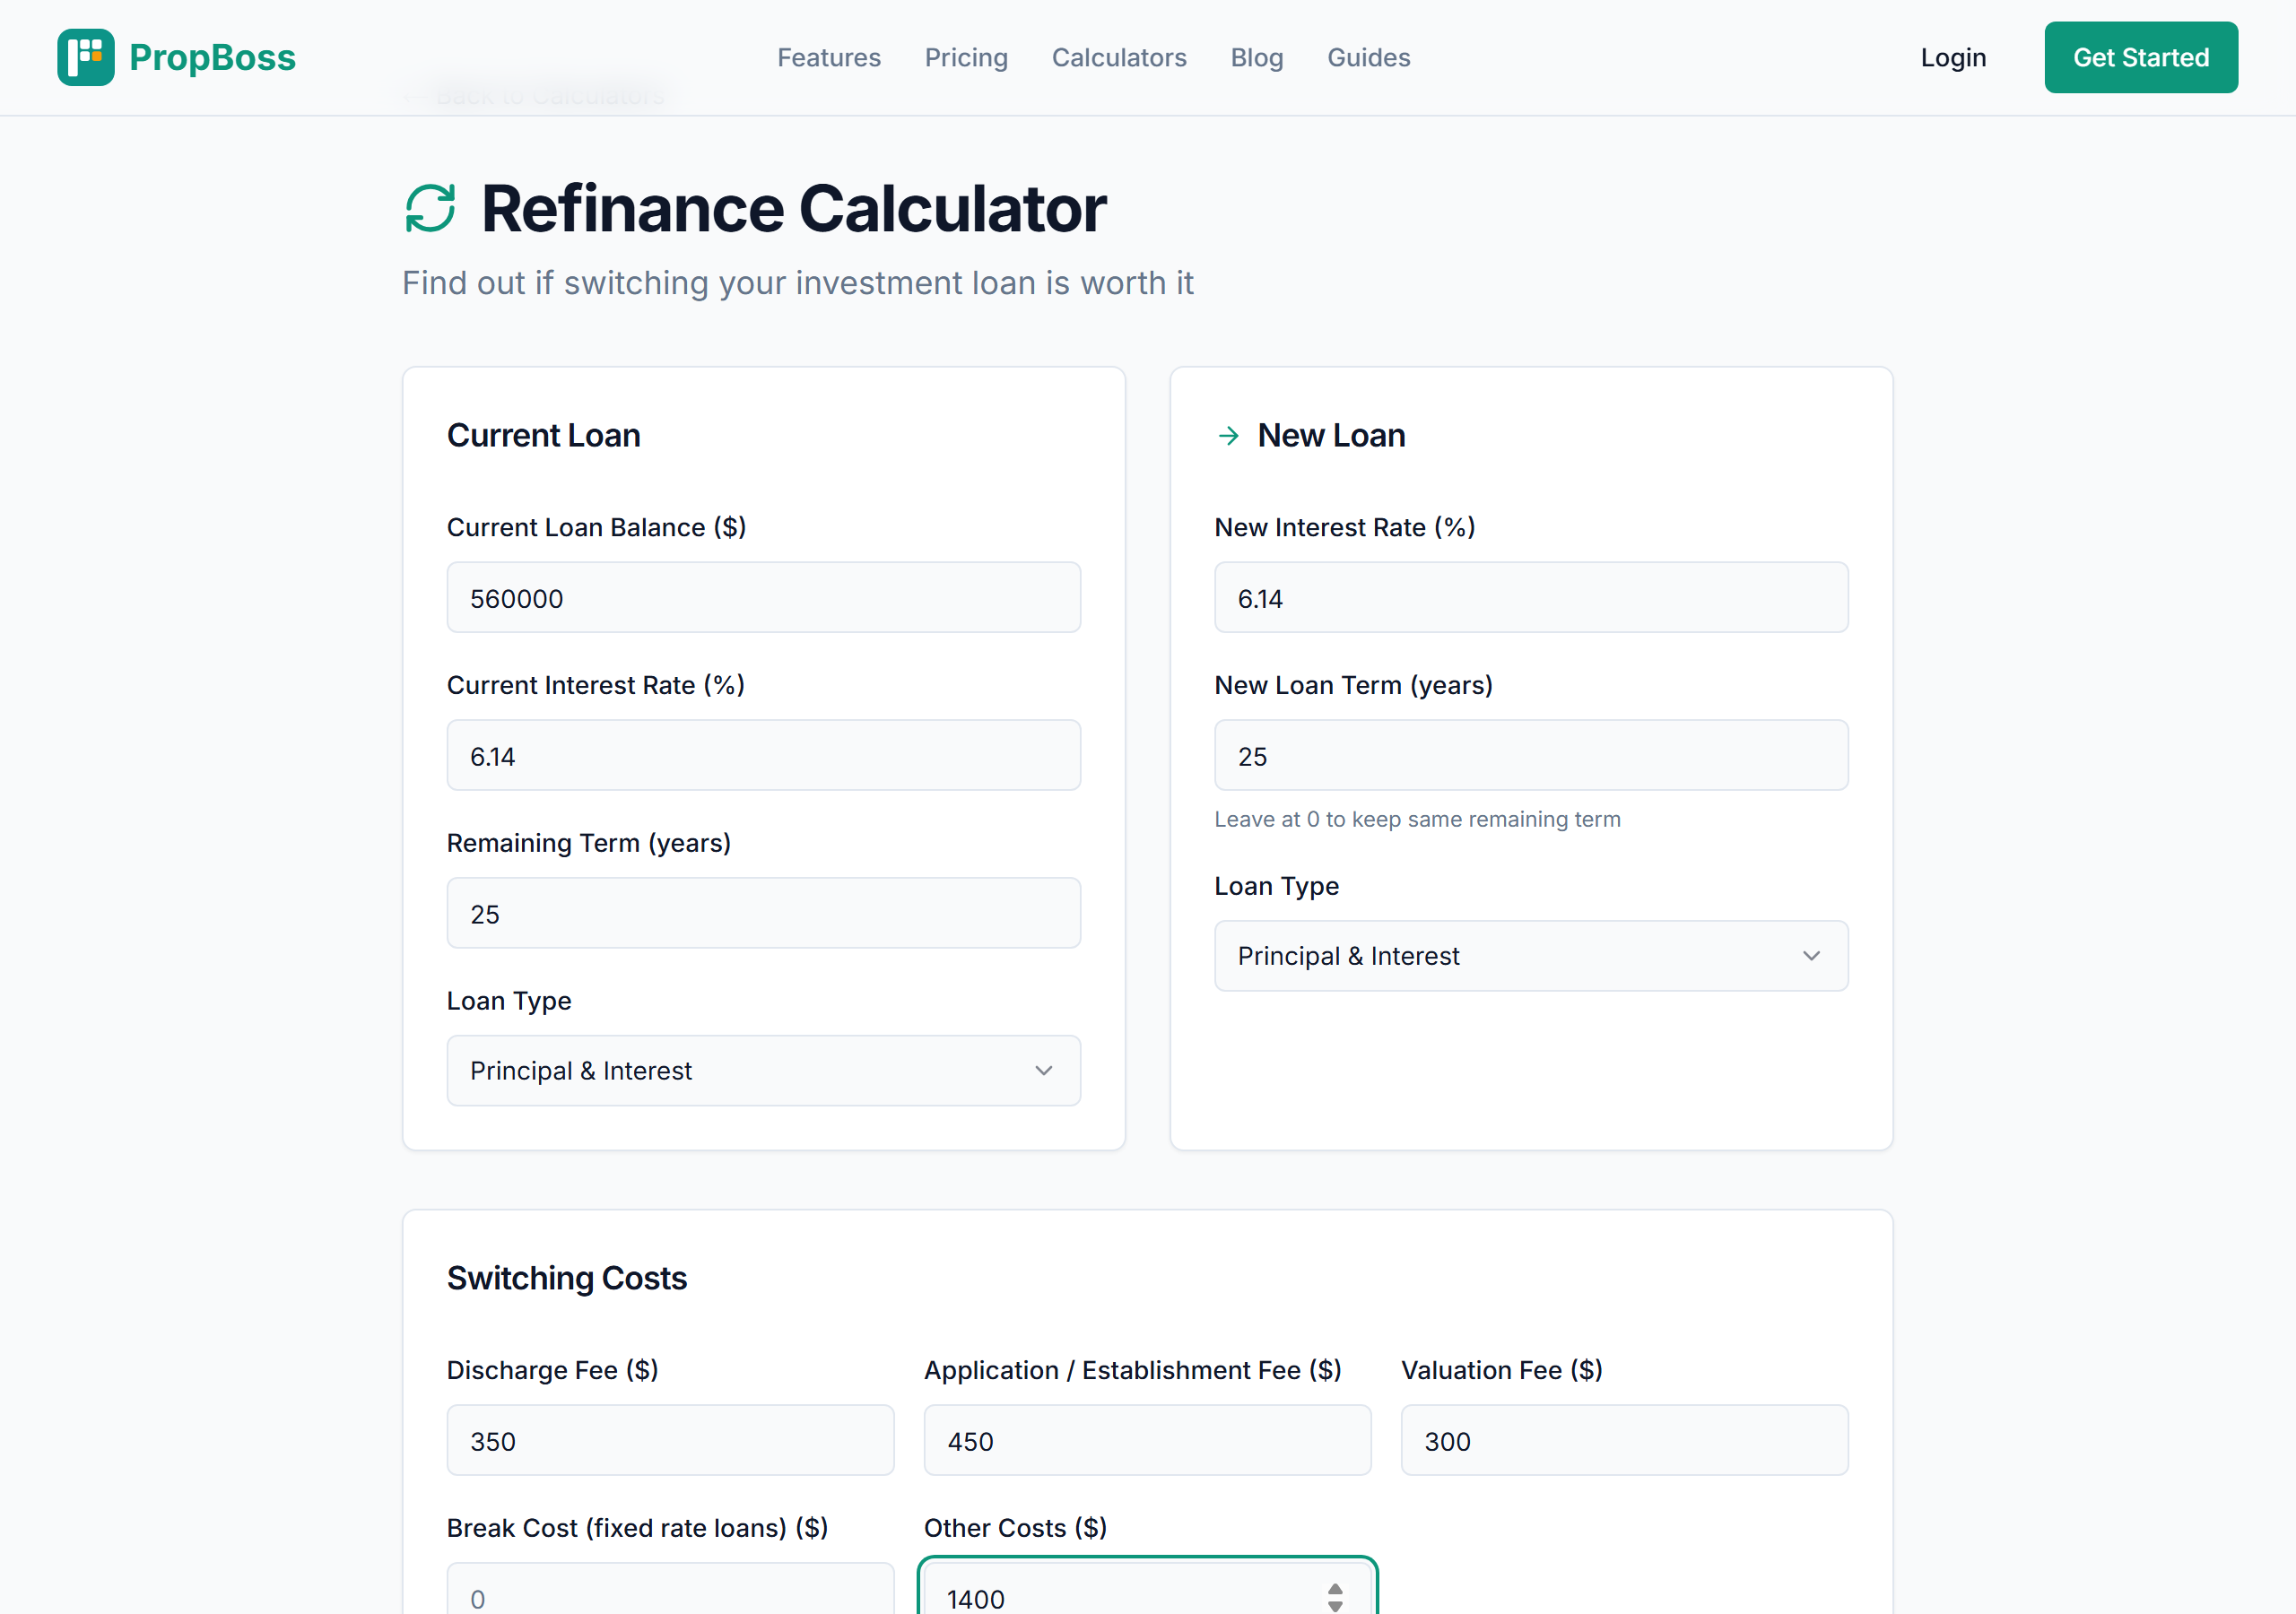Go to the Pricing page
Screen dimensions: 2296x1614
(966, 57)
